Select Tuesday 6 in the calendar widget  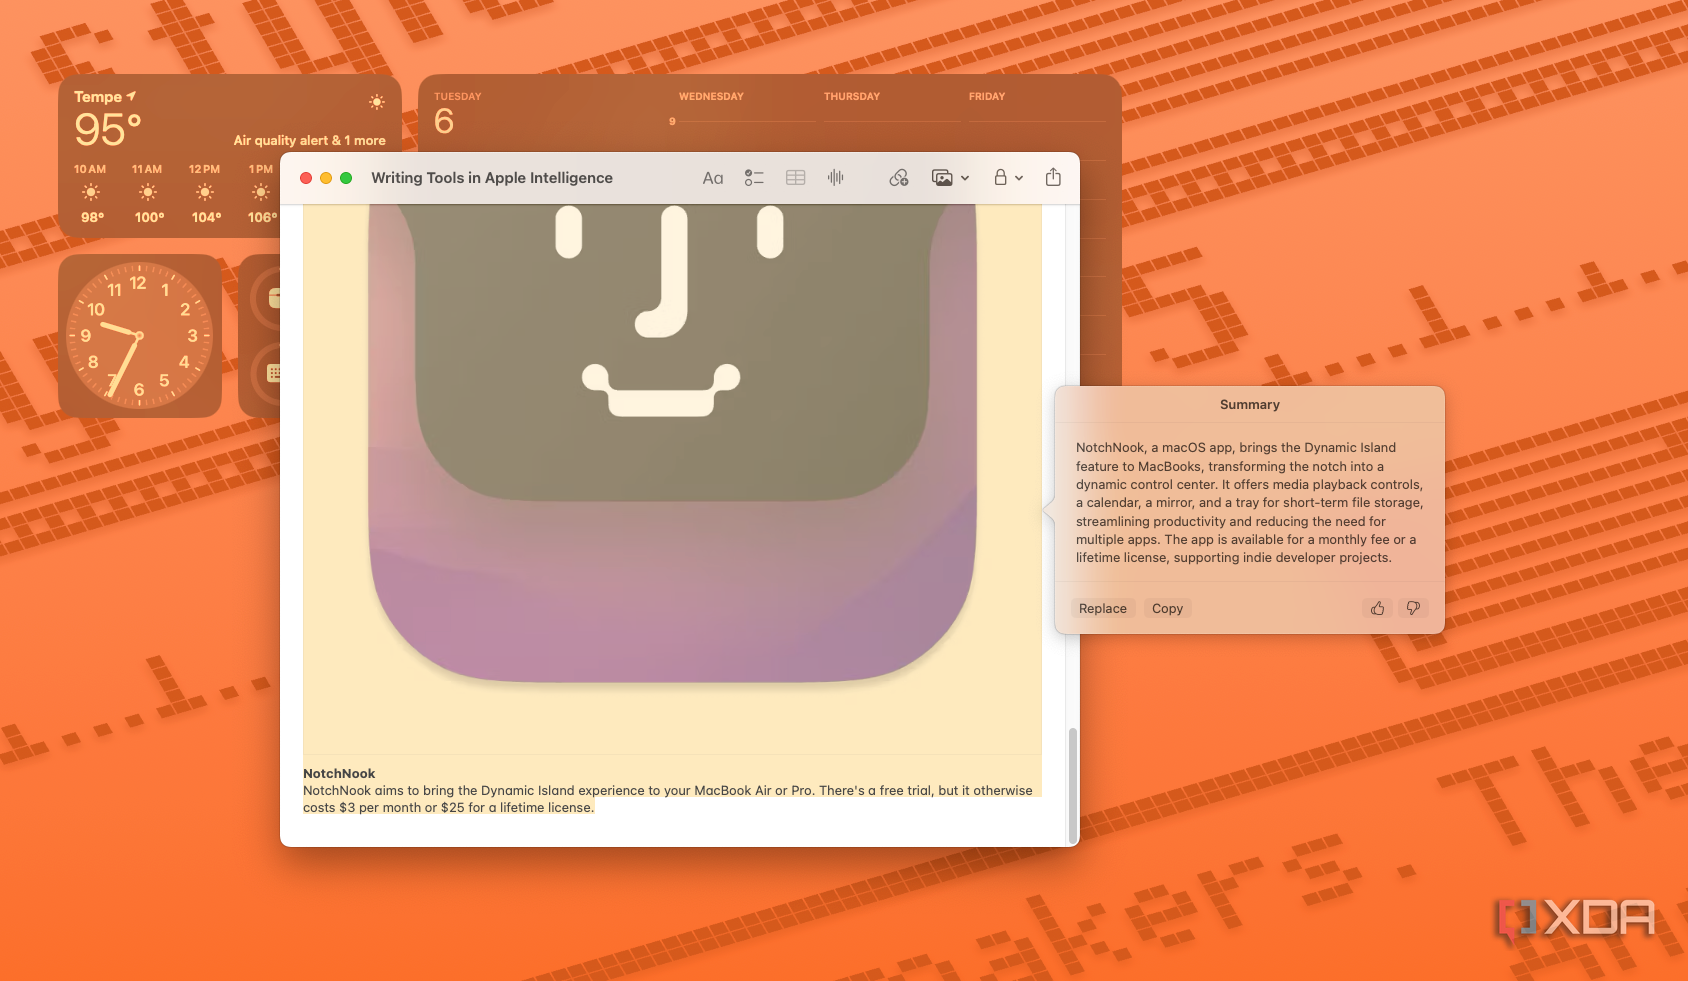(x=444, y=121)
